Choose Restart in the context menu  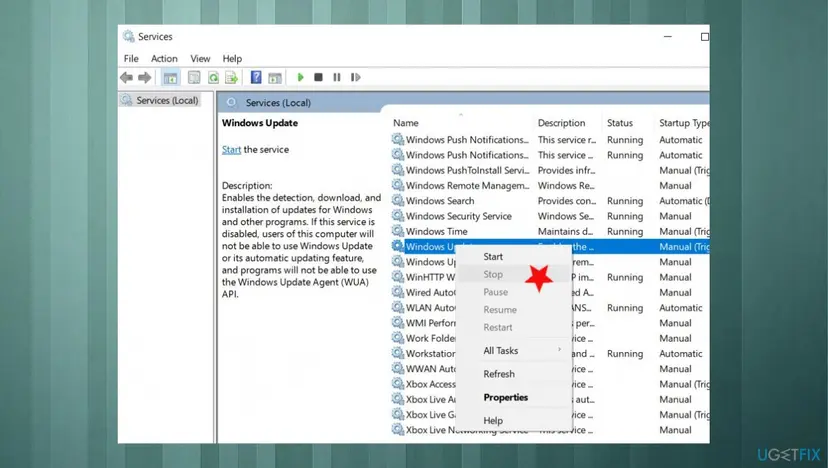[x=498, y=327]
